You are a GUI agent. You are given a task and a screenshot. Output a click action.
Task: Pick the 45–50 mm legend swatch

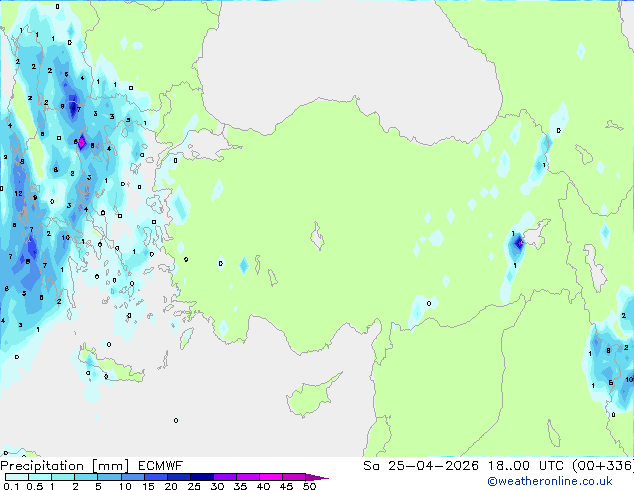click(294, 477)
